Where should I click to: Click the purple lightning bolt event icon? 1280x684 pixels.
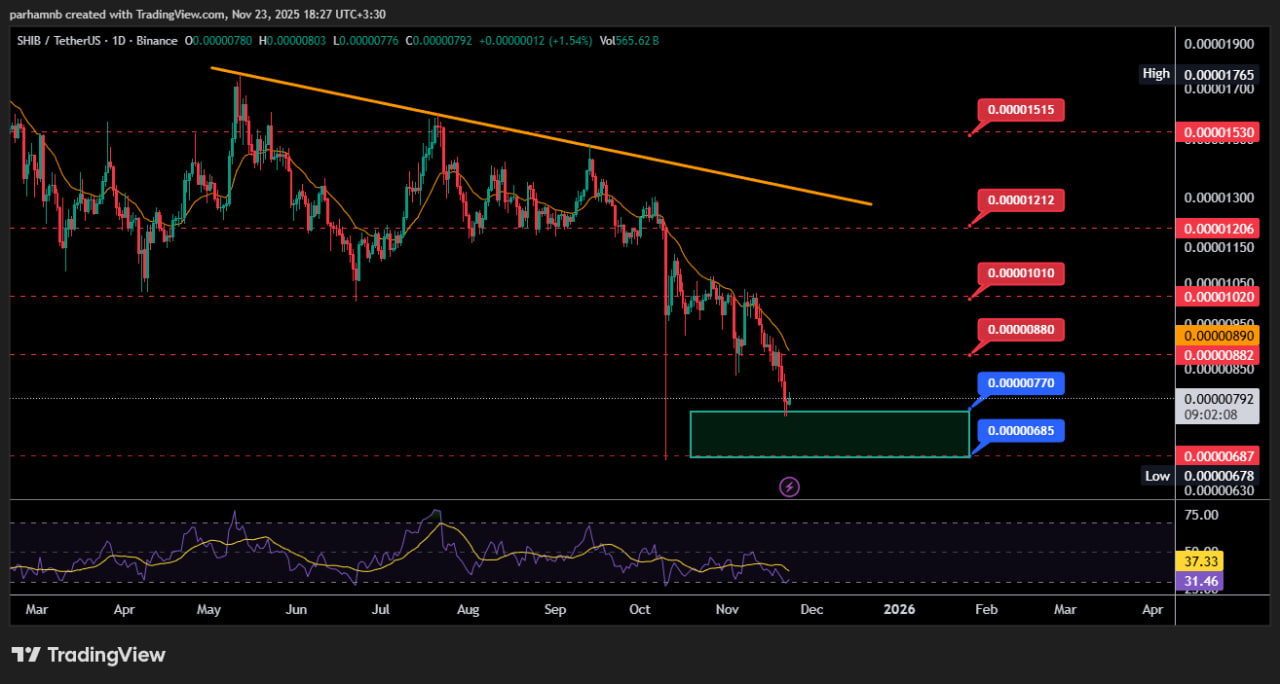[x=789, y=487]
